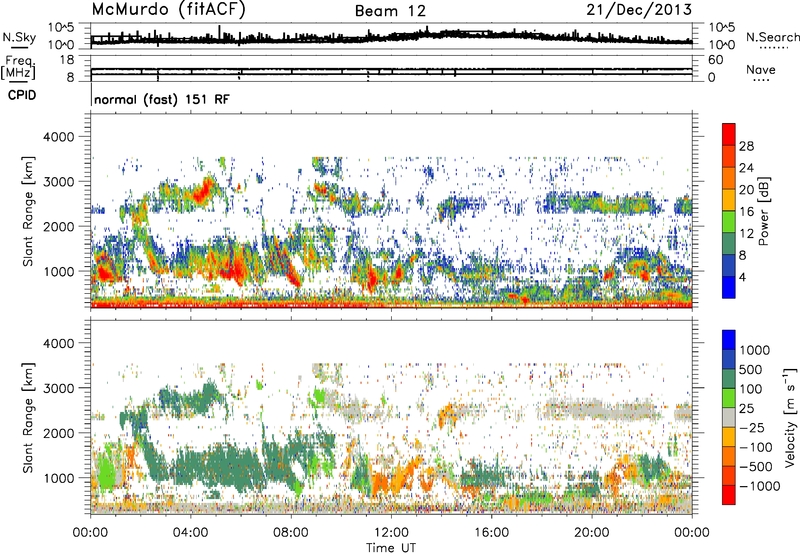Pick the dark green 100-500 velocity segment

[x=729, y=379]
